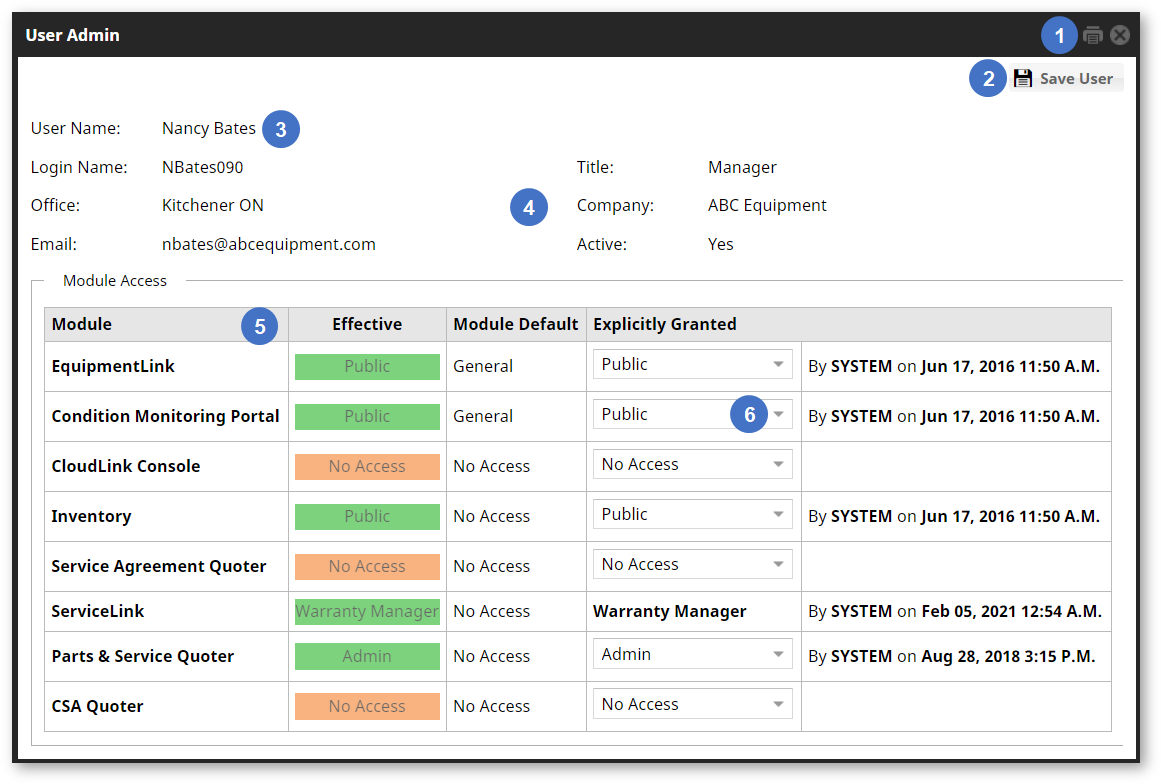Select the CSA Quoter module name
Viewport: 1161px width, 784px height.
coord(97,706)
